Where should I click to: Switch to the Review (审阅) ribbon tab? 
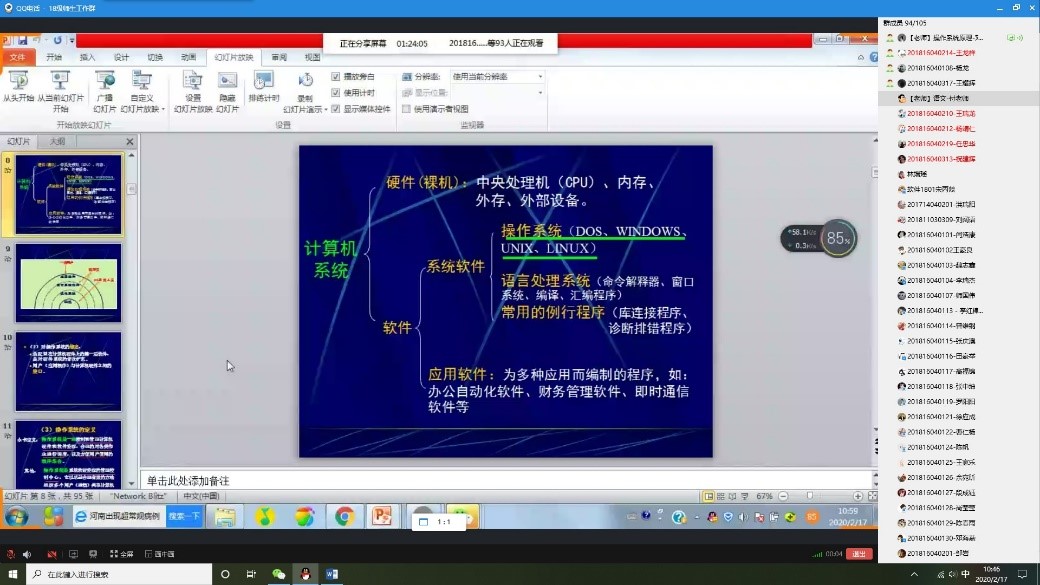(279, 58)
